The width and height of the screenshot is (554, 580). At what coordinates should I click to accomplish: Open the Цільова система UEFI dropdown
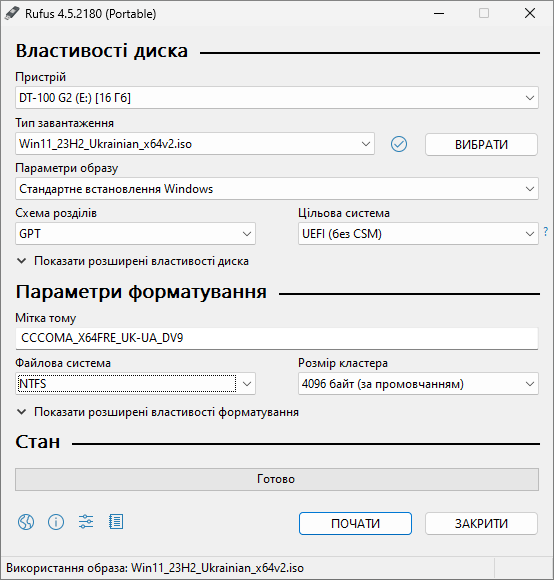pyautogui.click(x=418, y=233)
